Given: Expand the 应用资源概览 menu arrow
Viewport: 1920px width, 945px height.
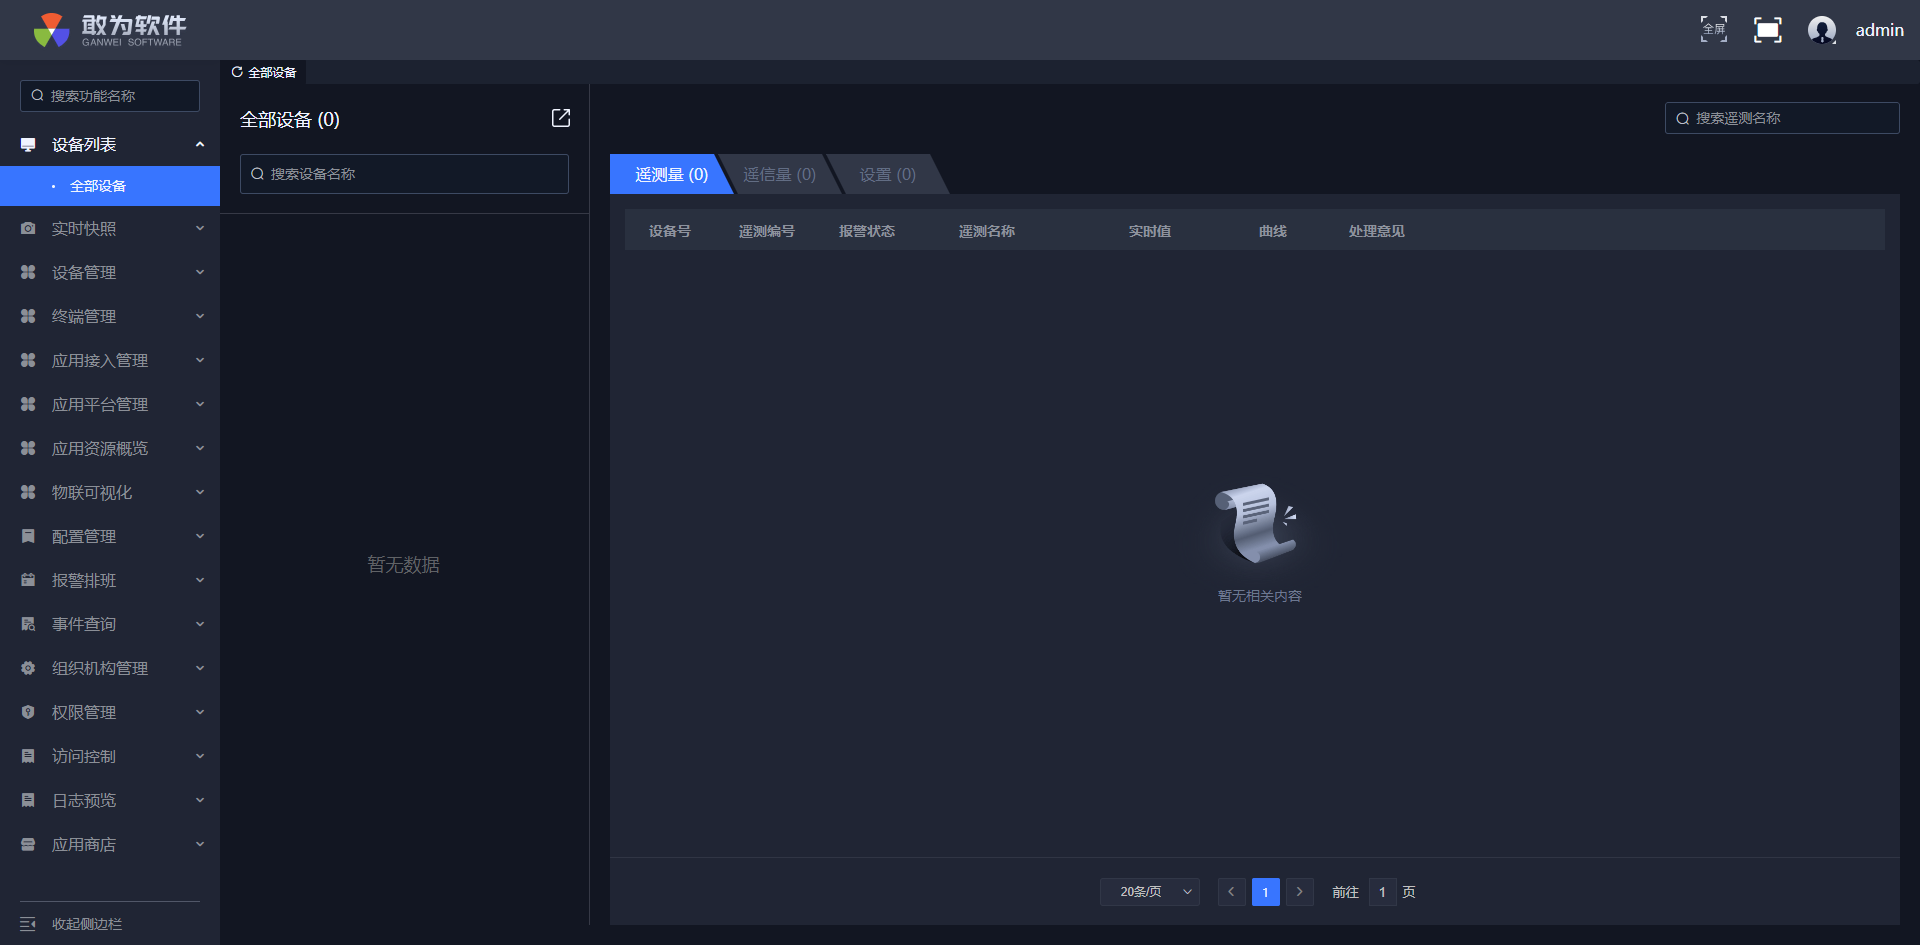Looking at the screenshot, I should click(x=200, y=449).
